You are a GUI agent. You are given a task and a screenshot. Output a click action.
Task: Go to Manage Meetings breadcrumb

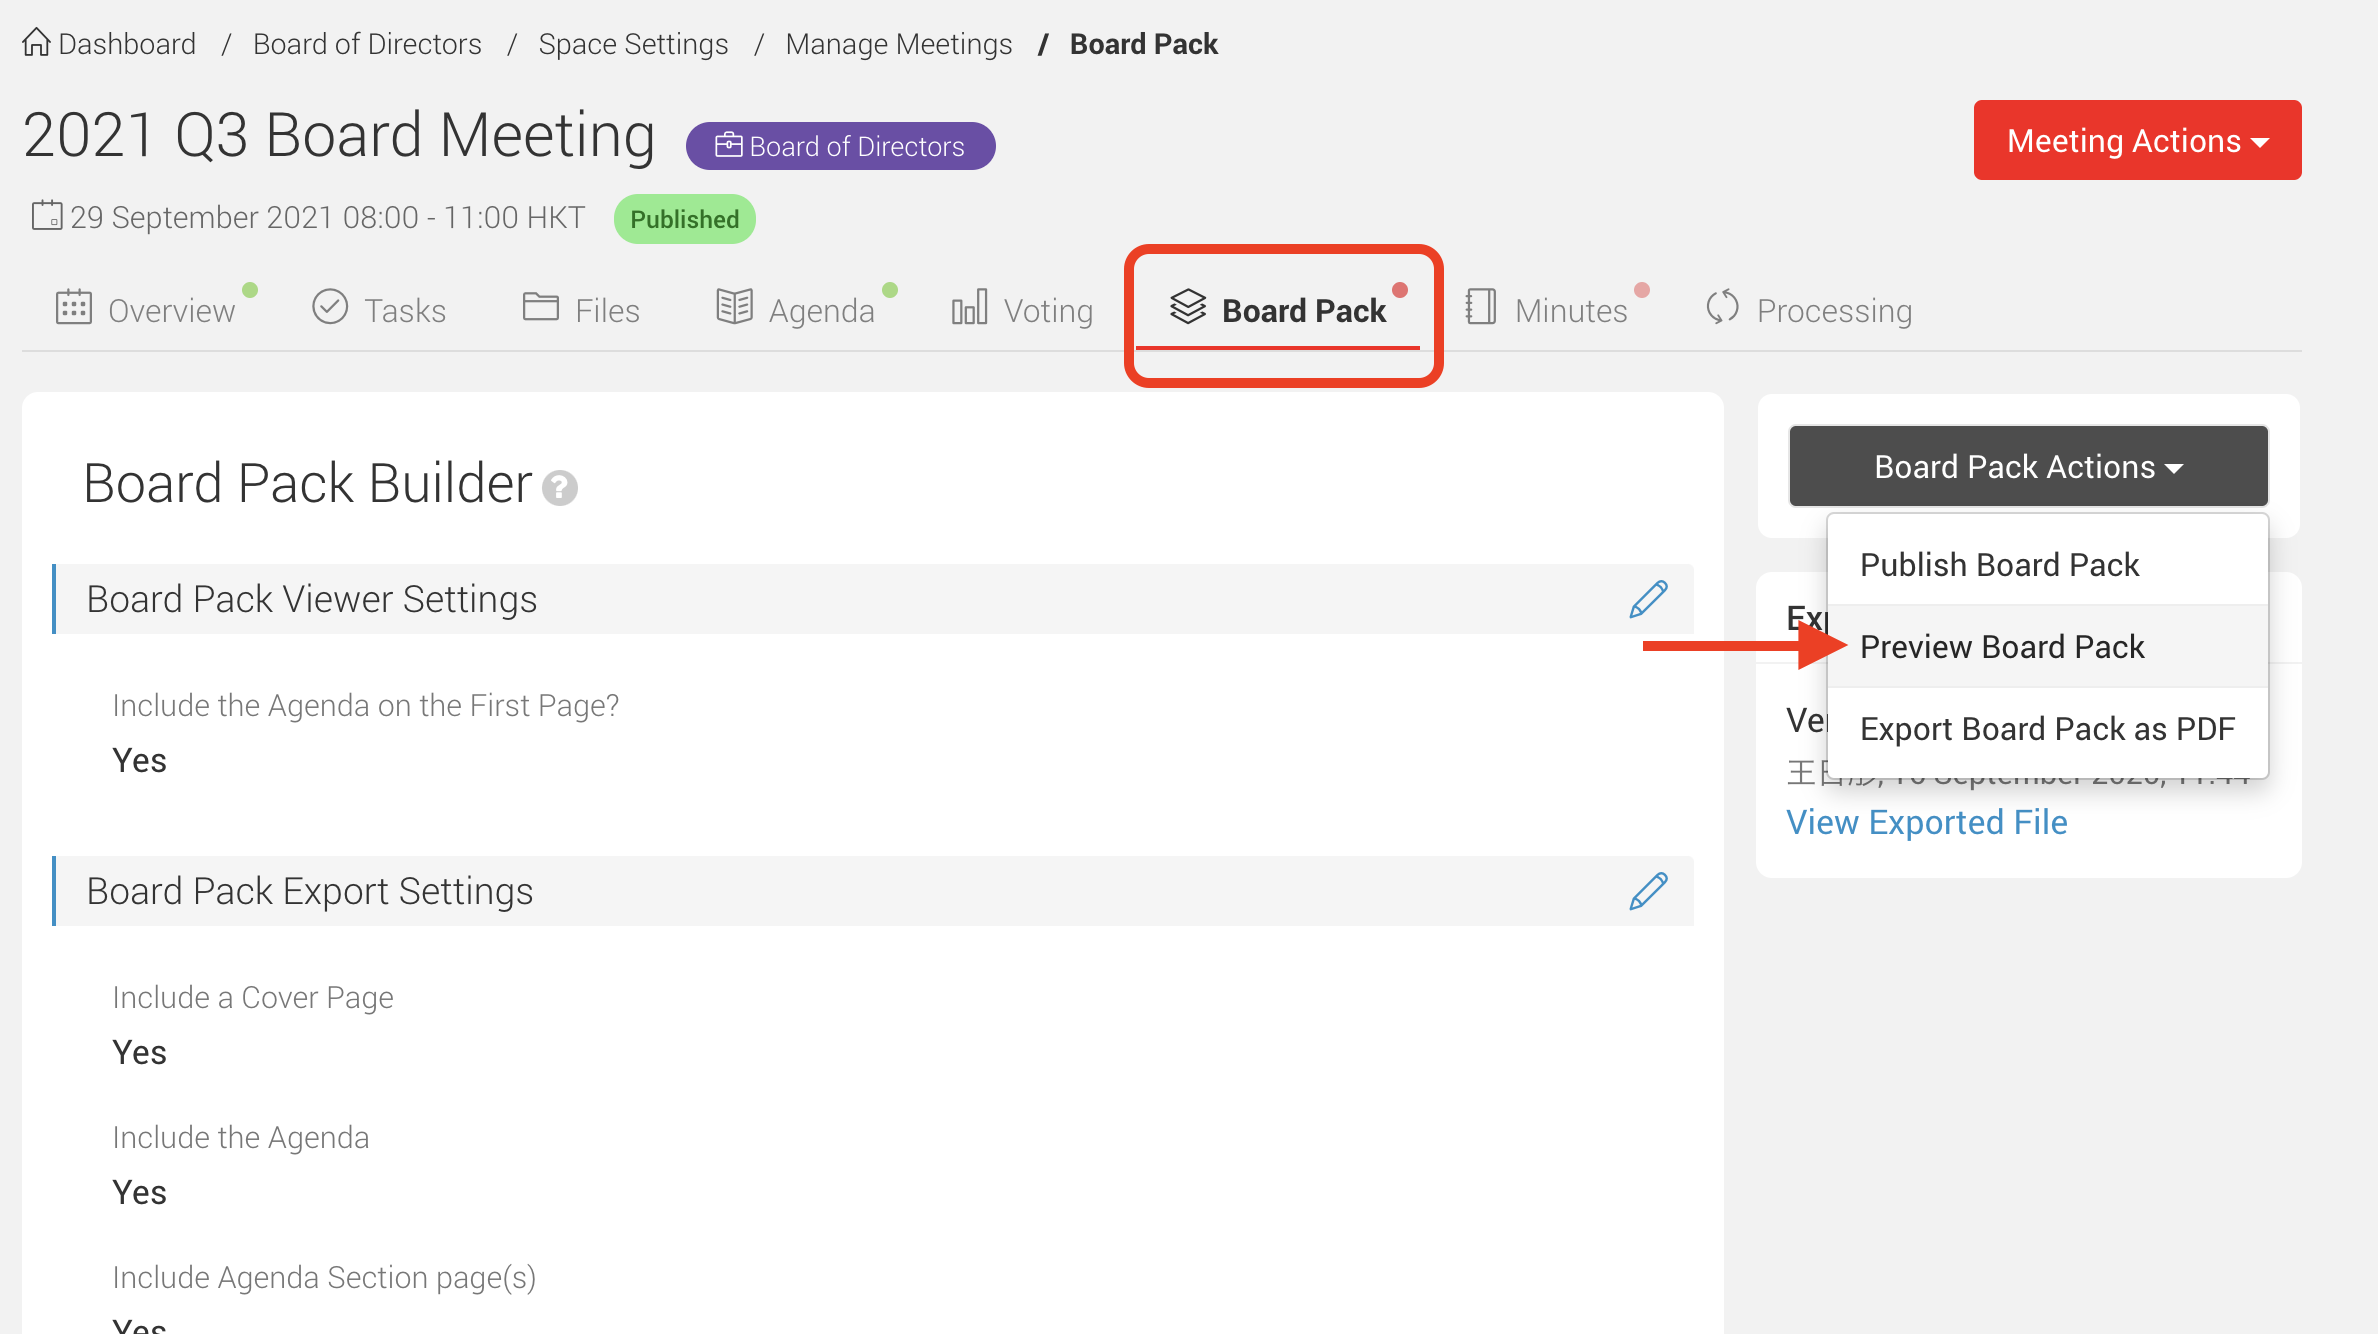pos(898,44)
